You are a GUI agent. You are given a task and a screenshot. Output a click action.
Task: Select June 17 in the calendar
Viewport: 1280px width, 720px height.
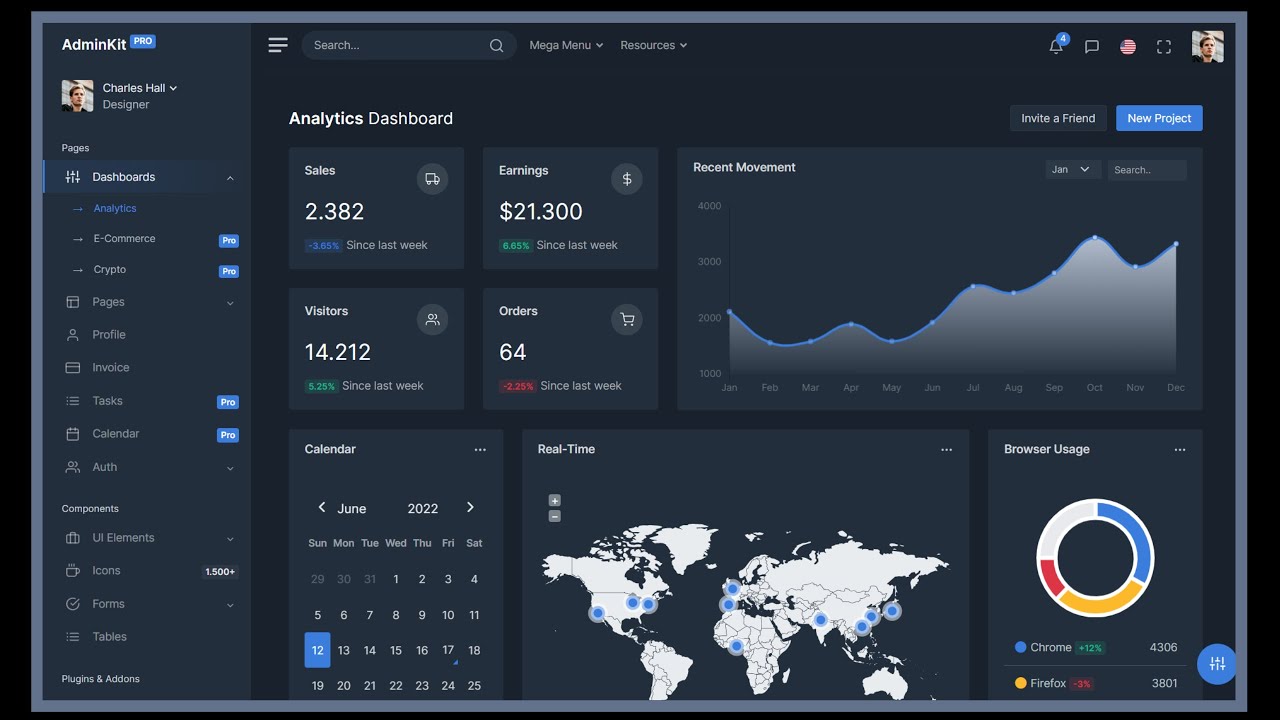click(448, 650)
